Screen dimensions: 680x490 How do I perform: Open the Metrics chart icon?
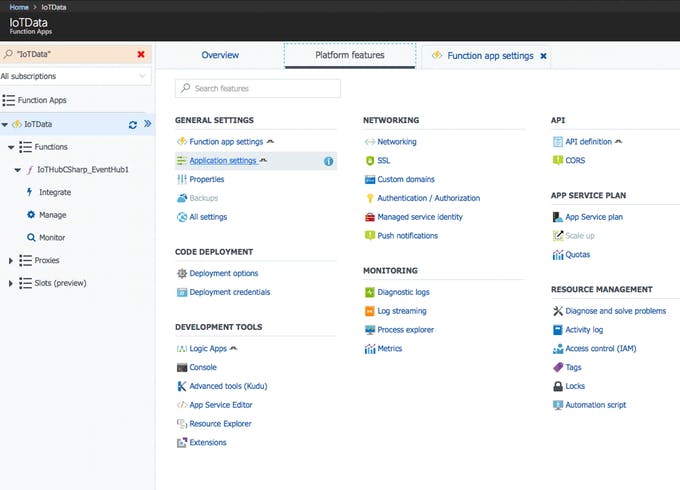[x=370, y=348]
